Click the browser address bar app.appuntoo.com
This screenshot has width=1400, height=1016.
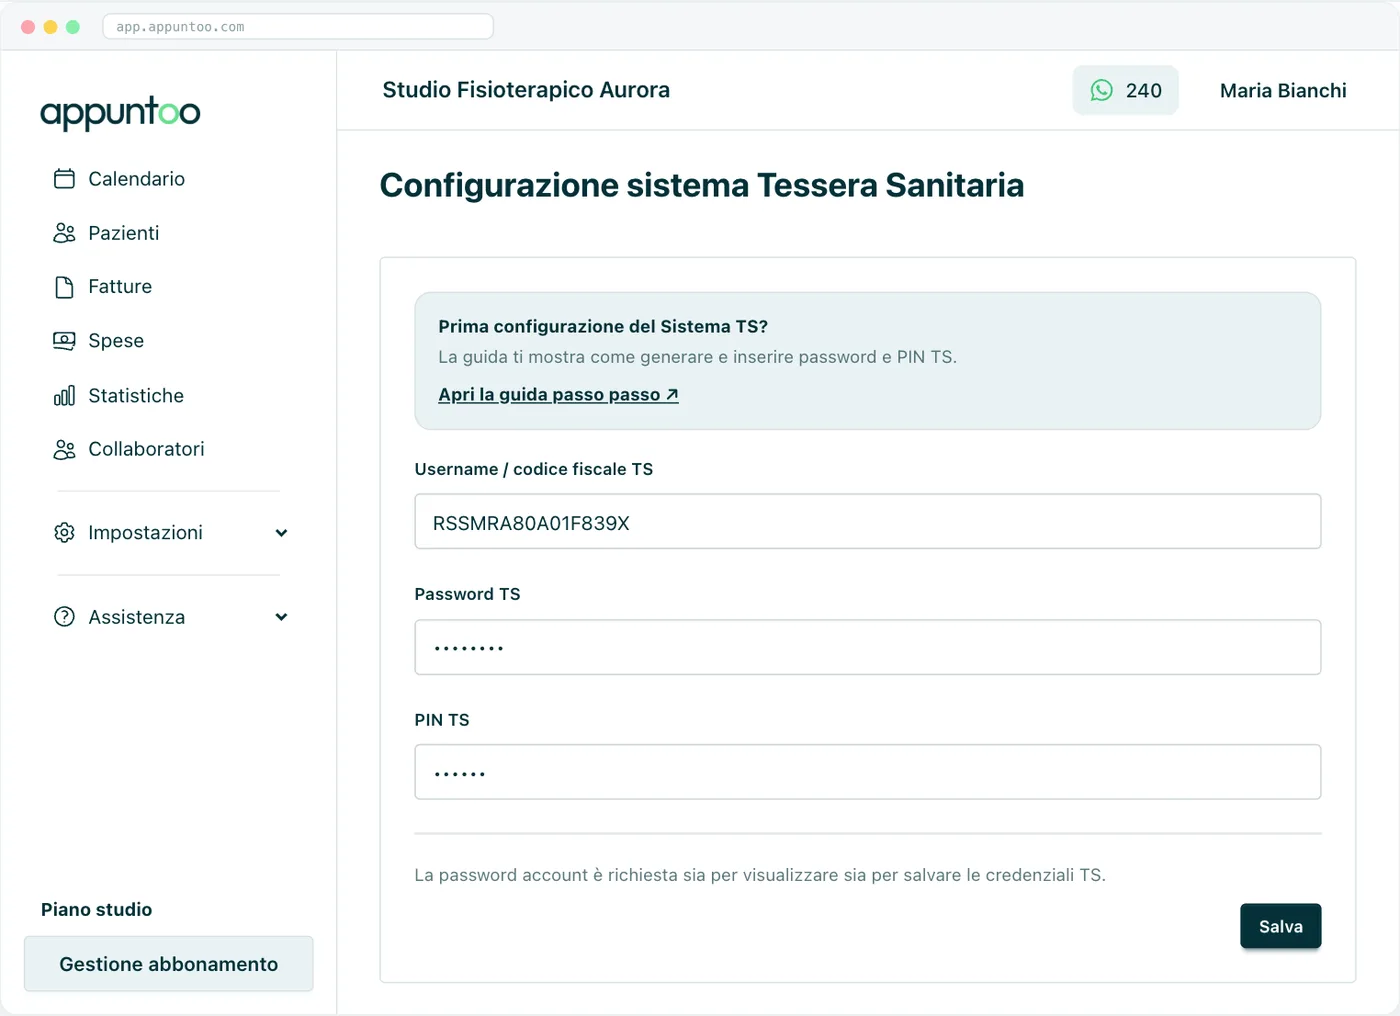click(298, 27)
